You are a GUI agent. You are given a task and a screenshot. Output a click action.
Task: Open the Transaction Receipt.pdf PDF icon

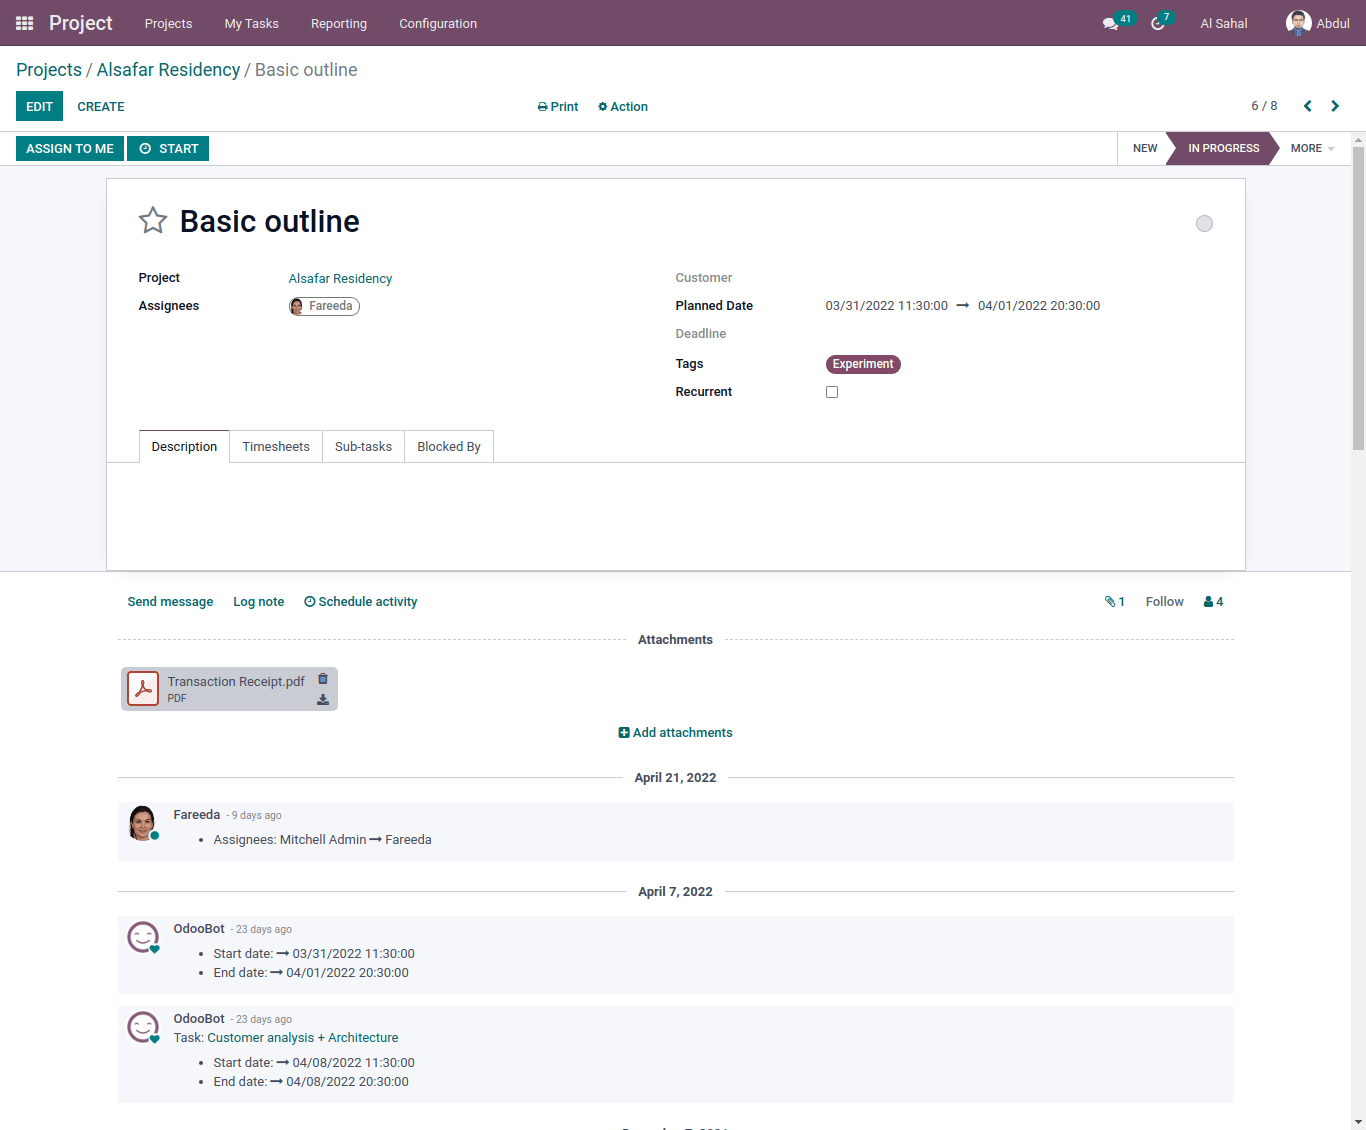pyautogui.click(x=143, y=689)
